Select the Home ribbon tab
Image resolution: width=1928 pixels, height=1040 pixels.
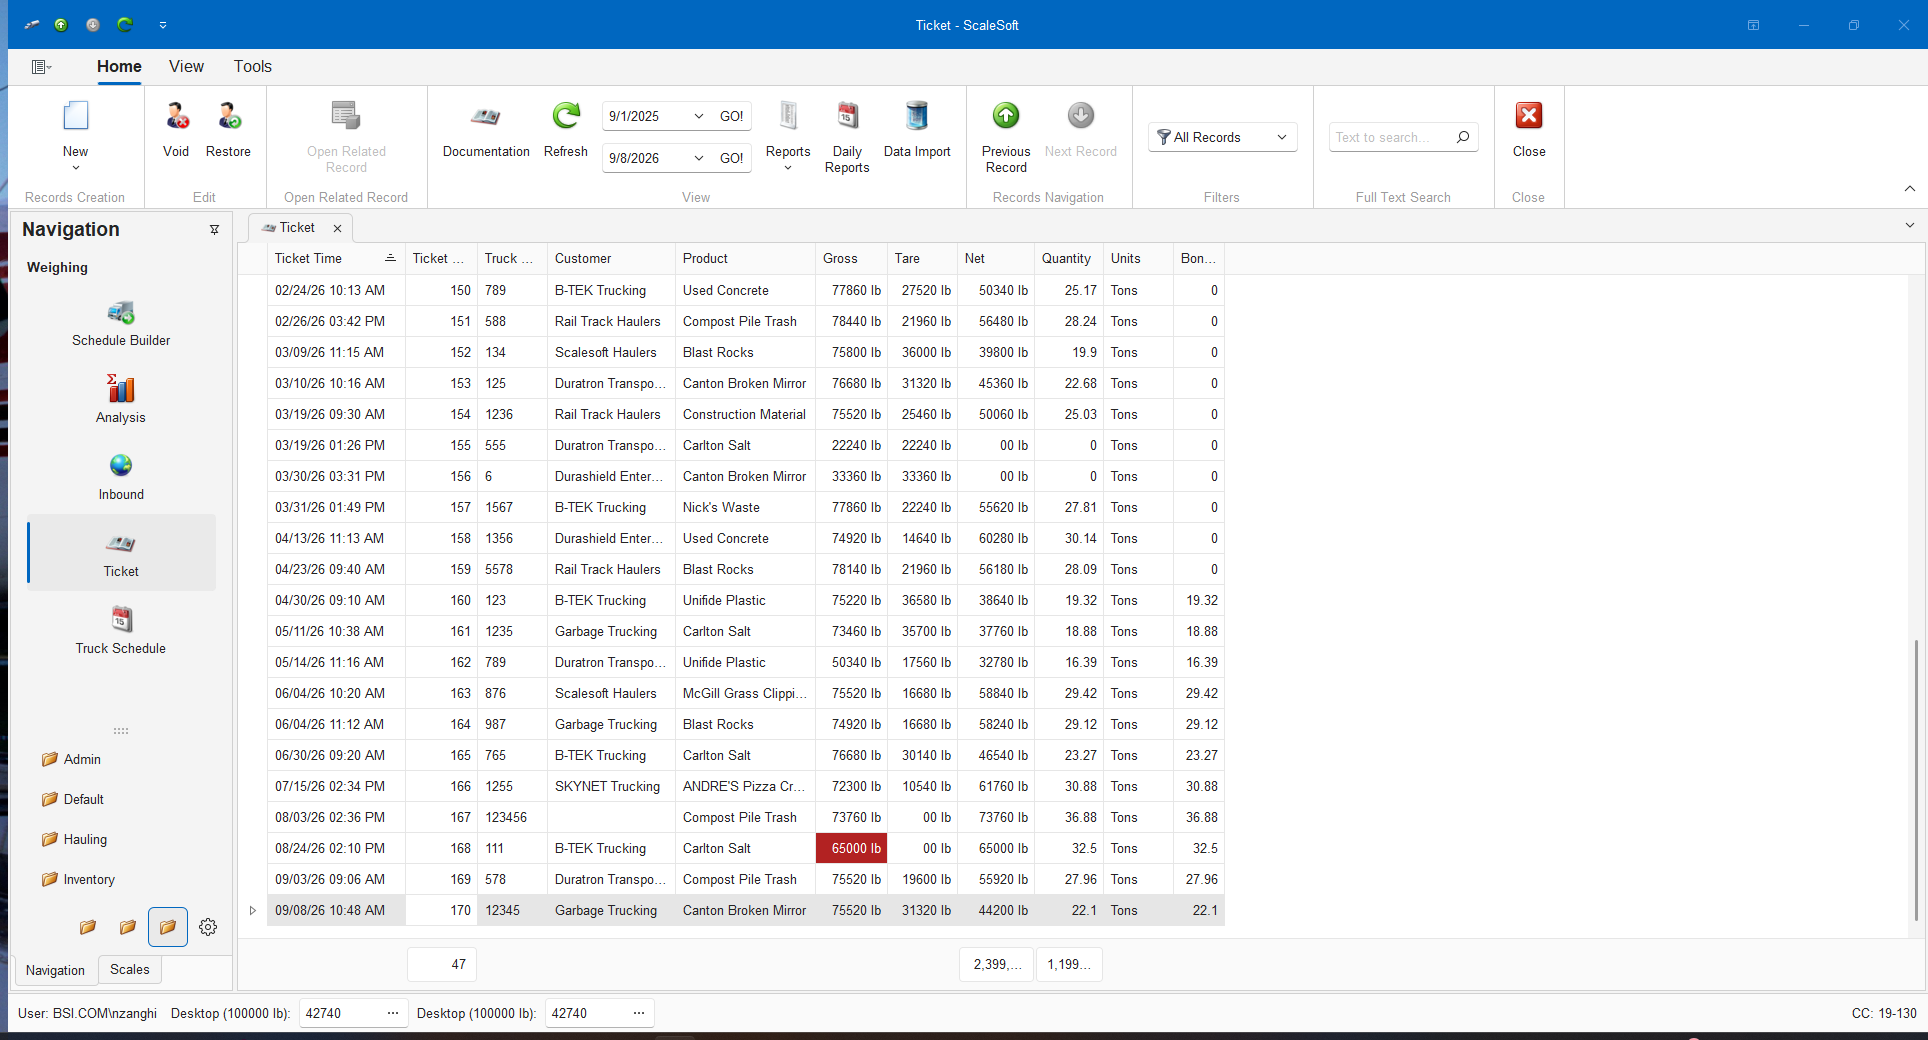pyautogui.click(x=119, y=66)
